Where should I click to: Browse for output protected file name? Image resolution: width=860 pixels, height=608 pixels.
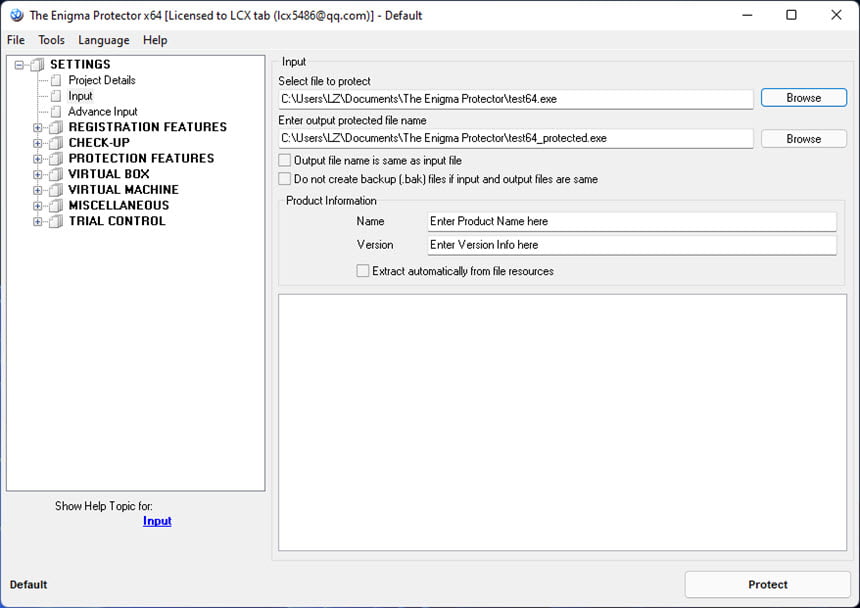tap(804, 139)
